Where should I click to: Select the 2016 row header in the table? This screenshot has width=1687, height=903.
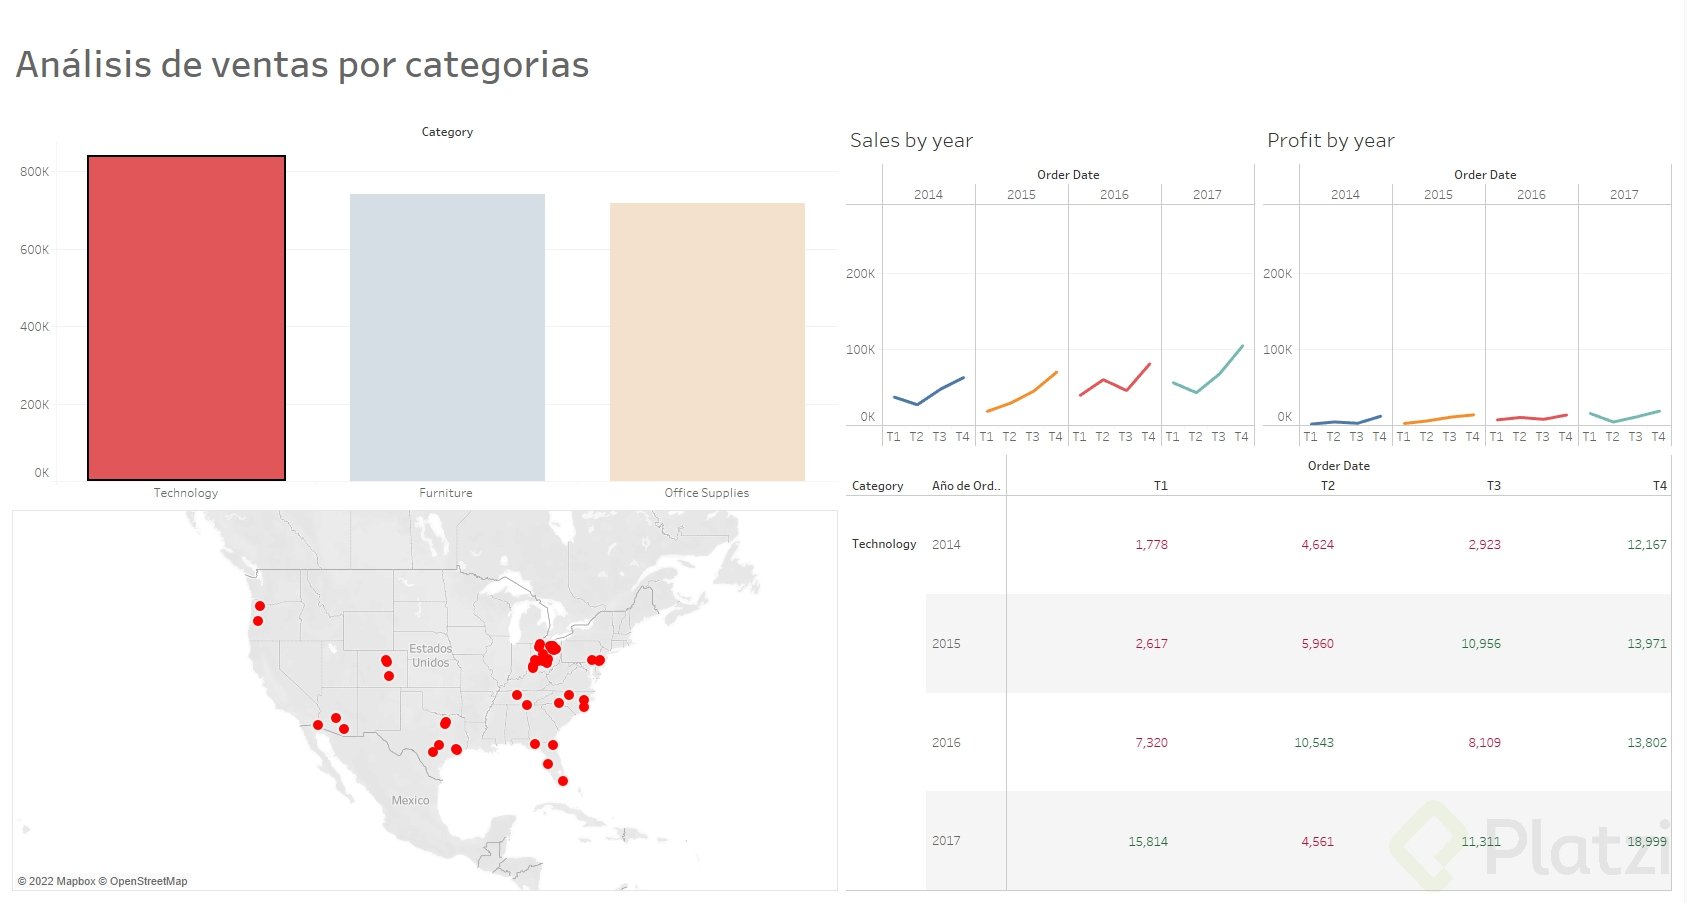pos(946,743)
